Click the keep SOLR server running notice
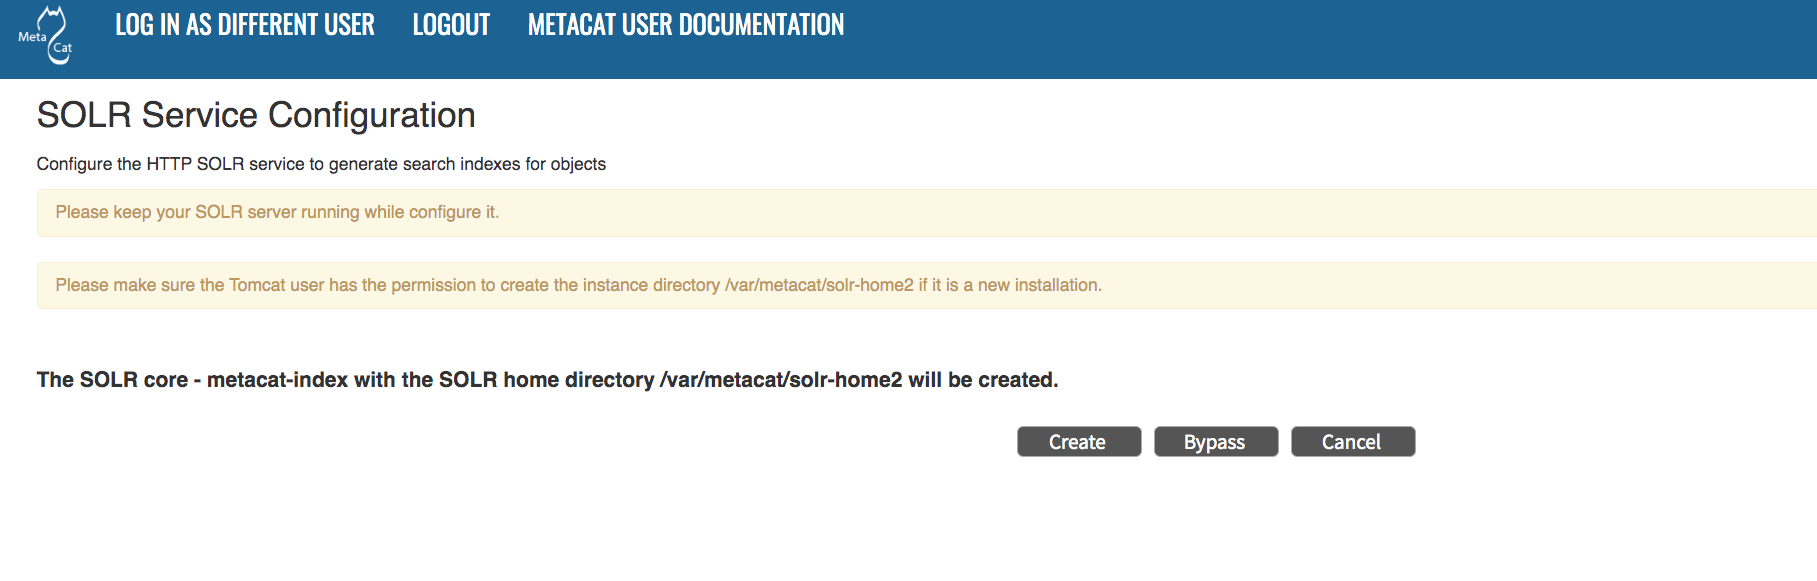 (x=277, y=212)
